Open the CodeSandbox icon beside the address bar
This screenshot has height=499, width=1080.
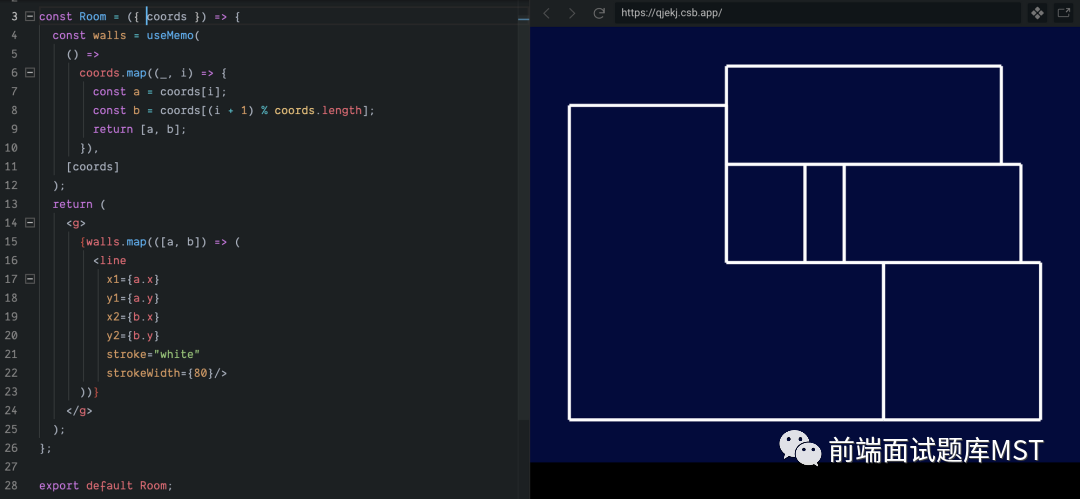click(x=1037, y=12)
